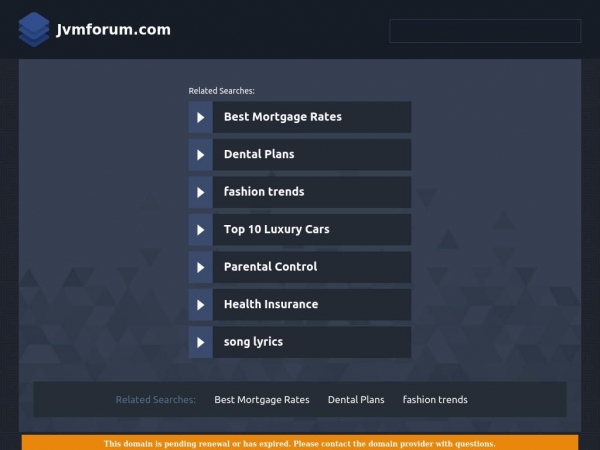Screen dimensions: 600x450
Task: Focus the search box in header
Action: click(x=485, y=31)
